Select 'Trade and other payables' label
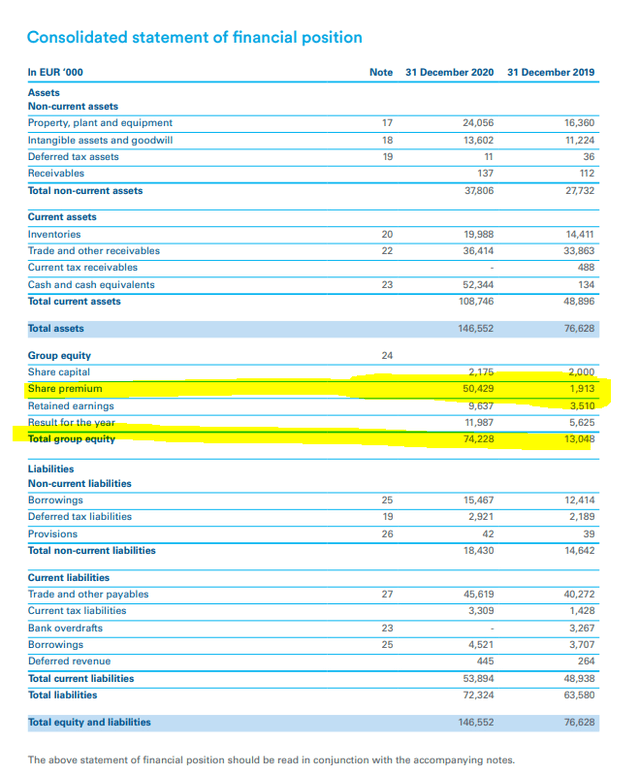This screenshot has height=775, width=640. click(x=88, y=594)
